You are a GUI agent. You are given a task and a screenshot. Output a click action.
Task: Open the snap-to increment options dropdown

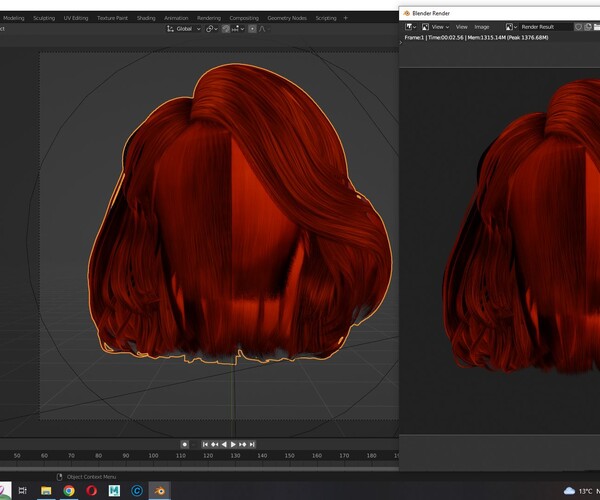pyautogui.click(x=238, y=29)
